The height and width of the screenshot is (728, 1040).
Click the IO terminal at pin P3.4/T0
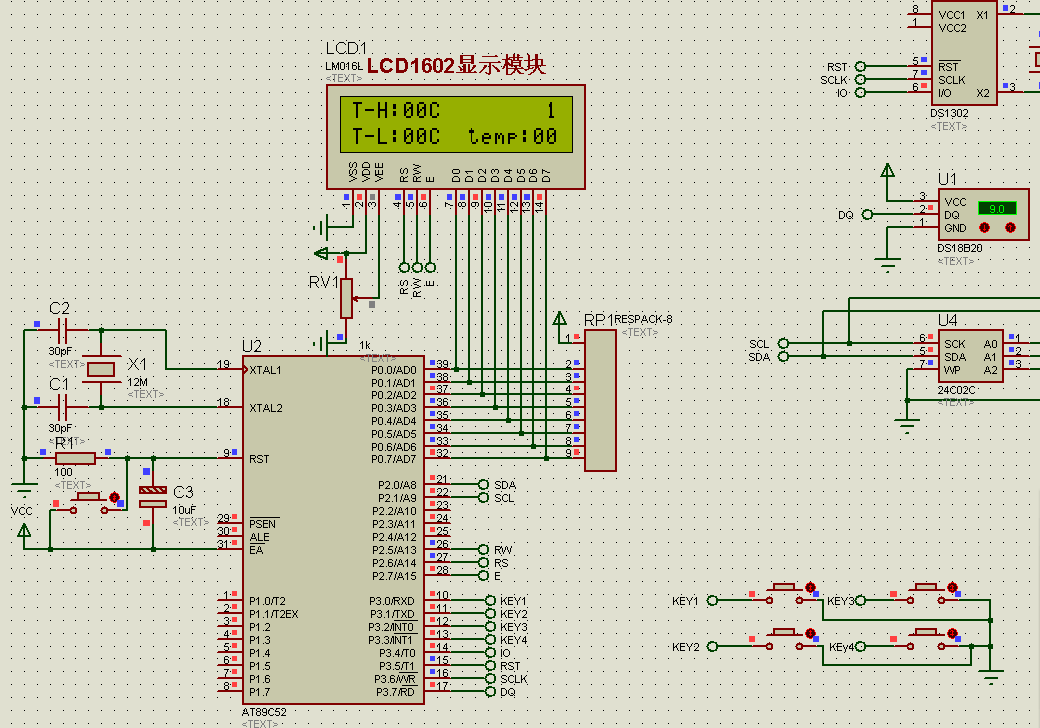[x=490, y=652]
